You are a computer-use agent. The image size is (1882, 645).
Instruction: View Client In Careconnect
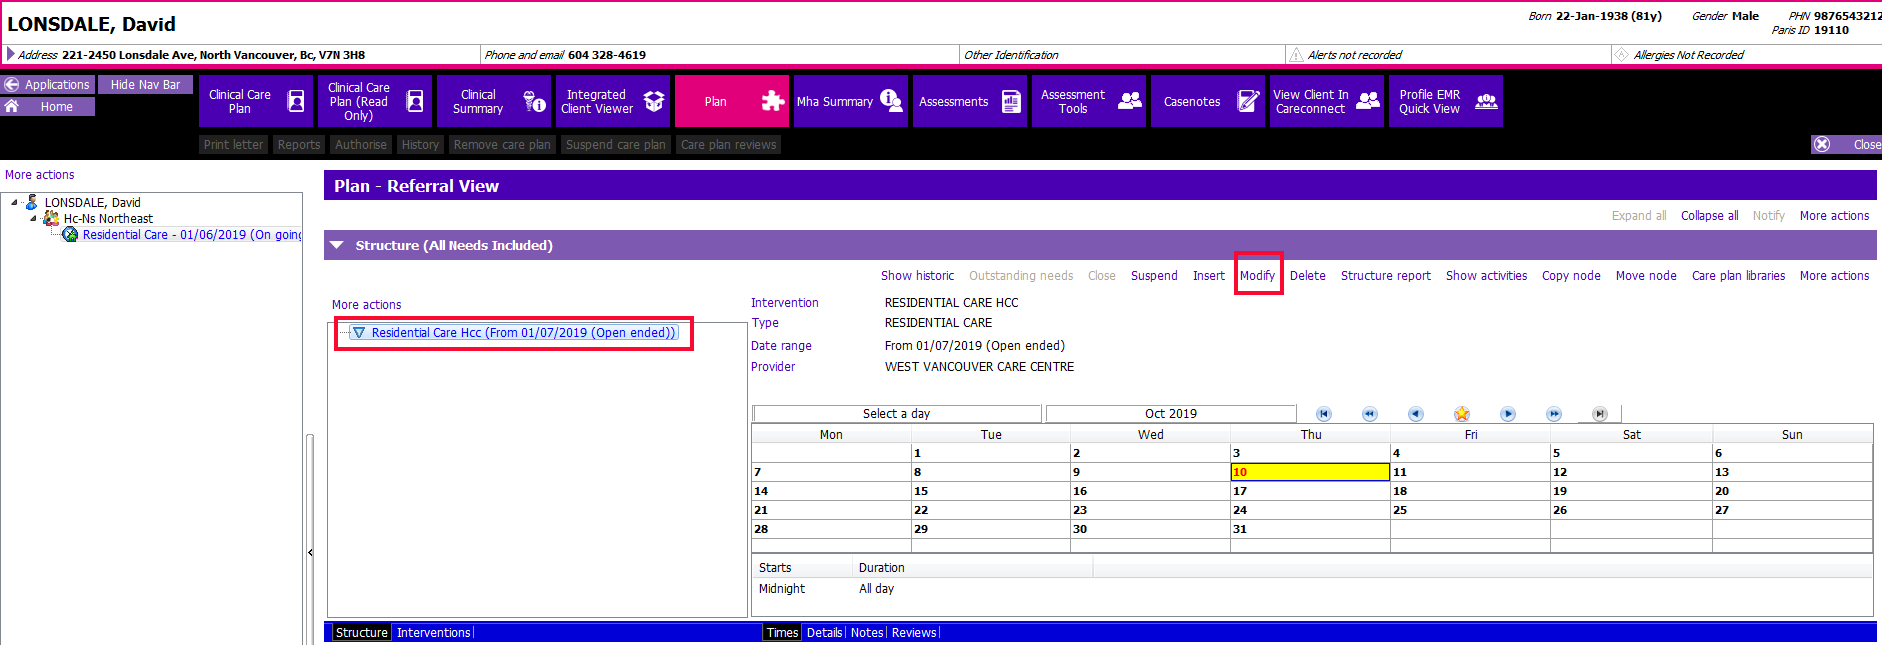click(1327, 101)
